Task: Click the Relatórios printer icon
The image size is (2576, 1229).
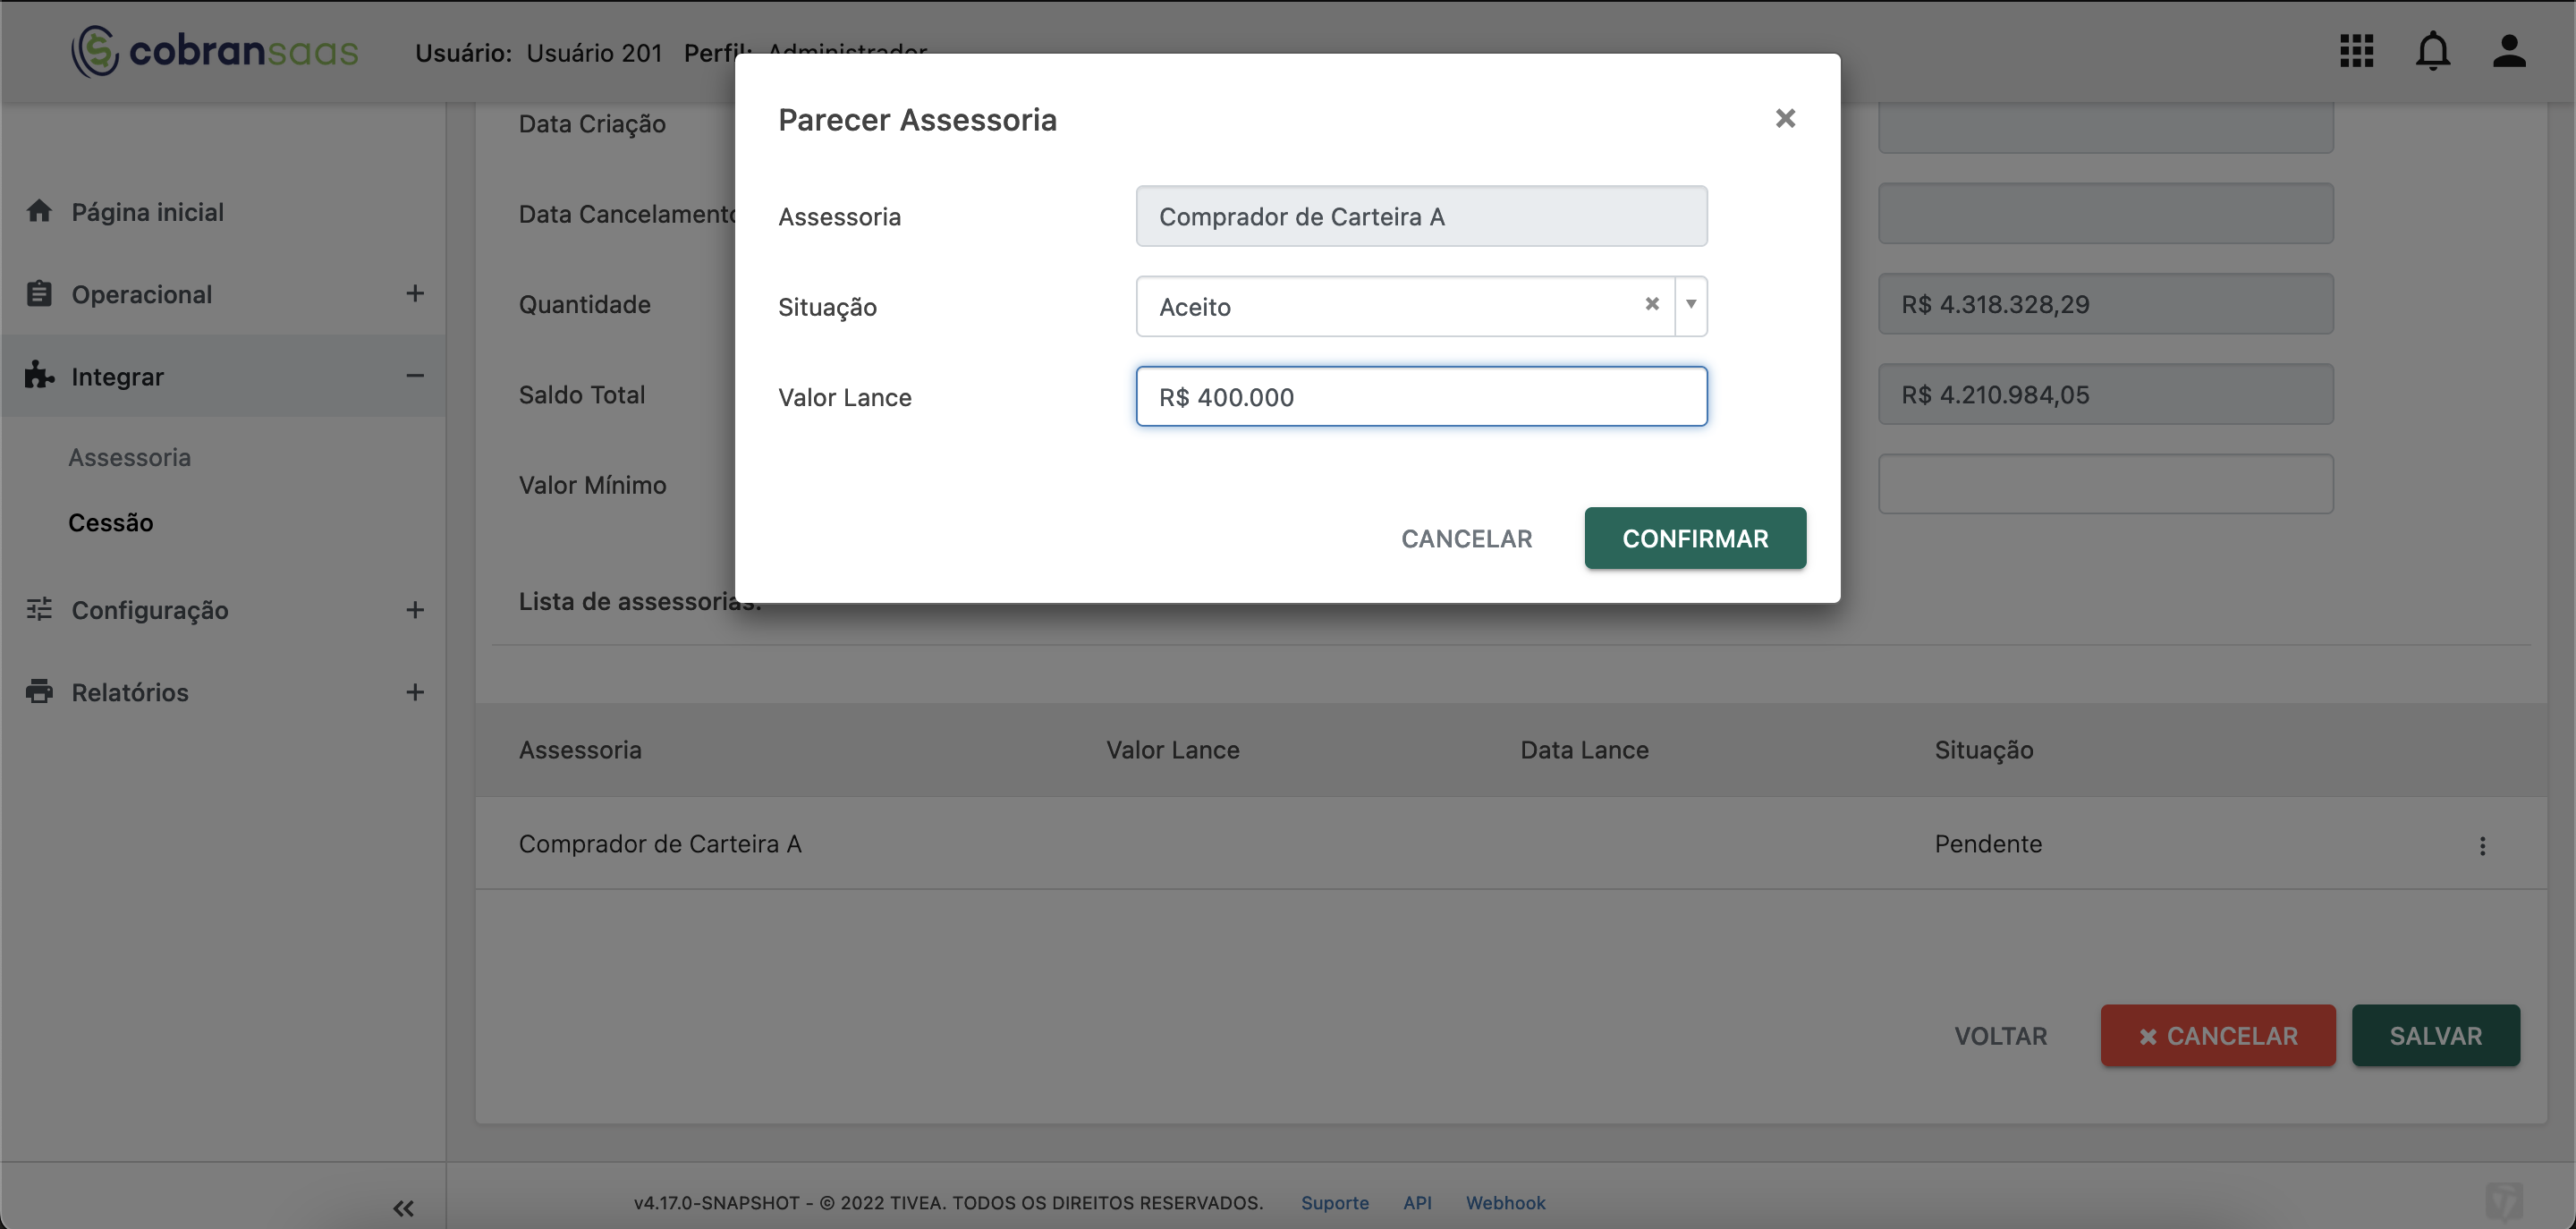Action: point(39,691)
